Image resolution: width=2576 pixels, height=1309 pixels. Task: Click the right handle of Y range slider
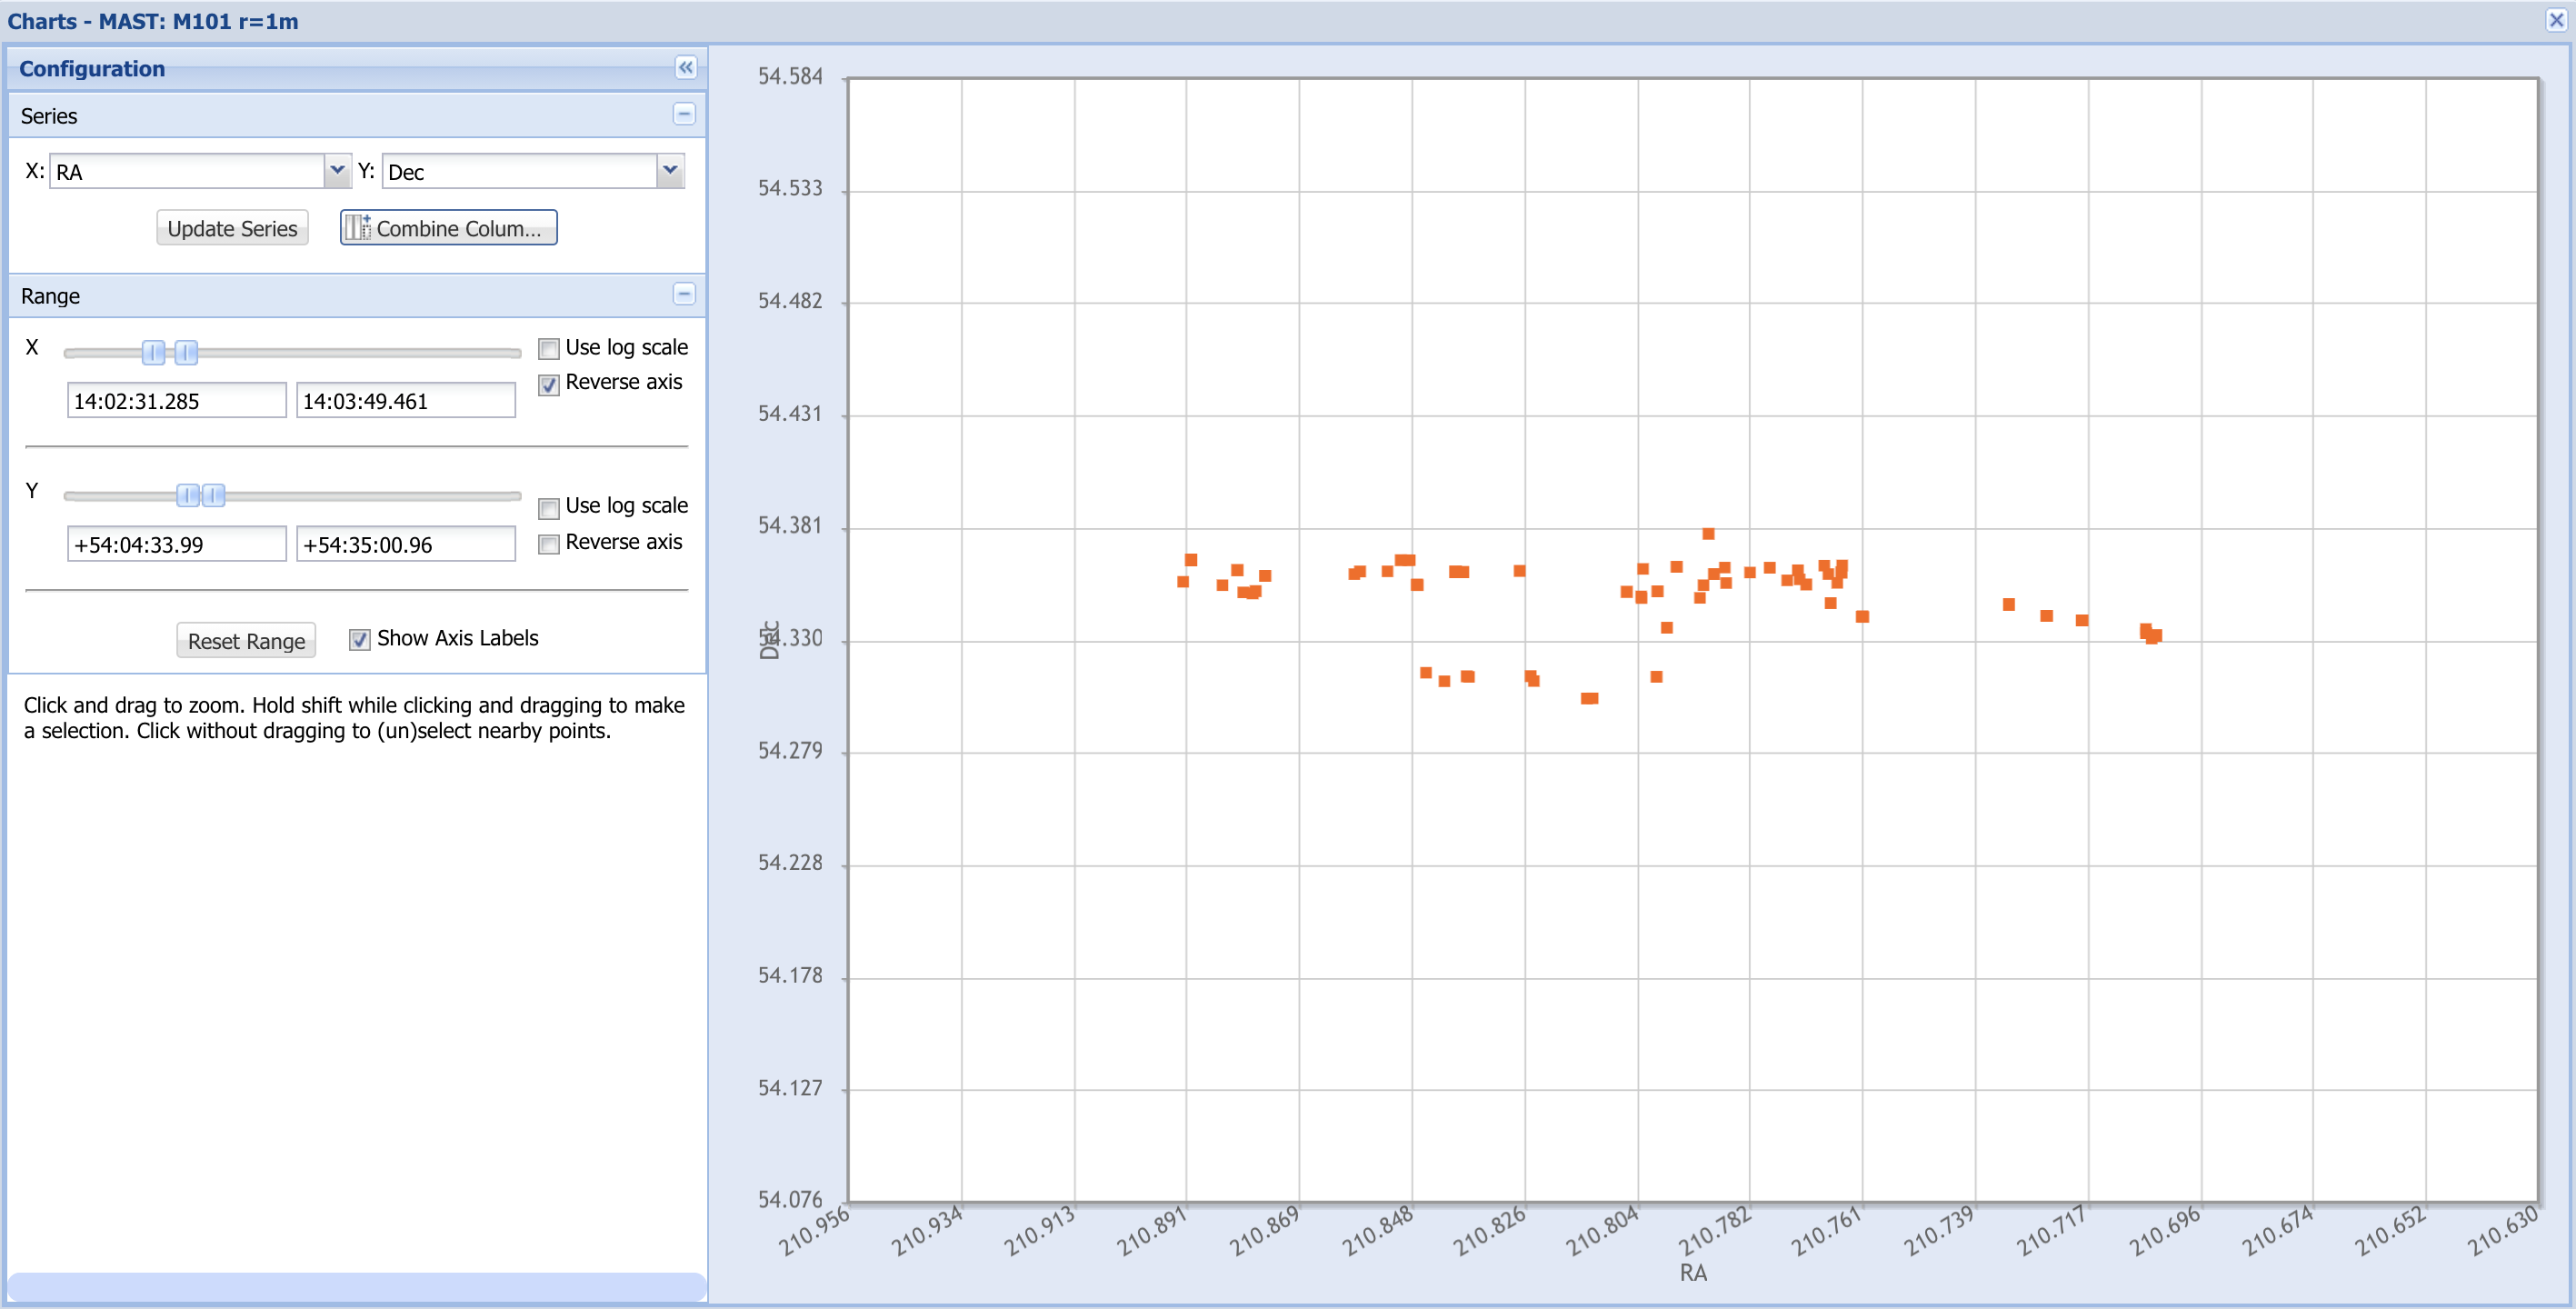[x=213, y=495]
